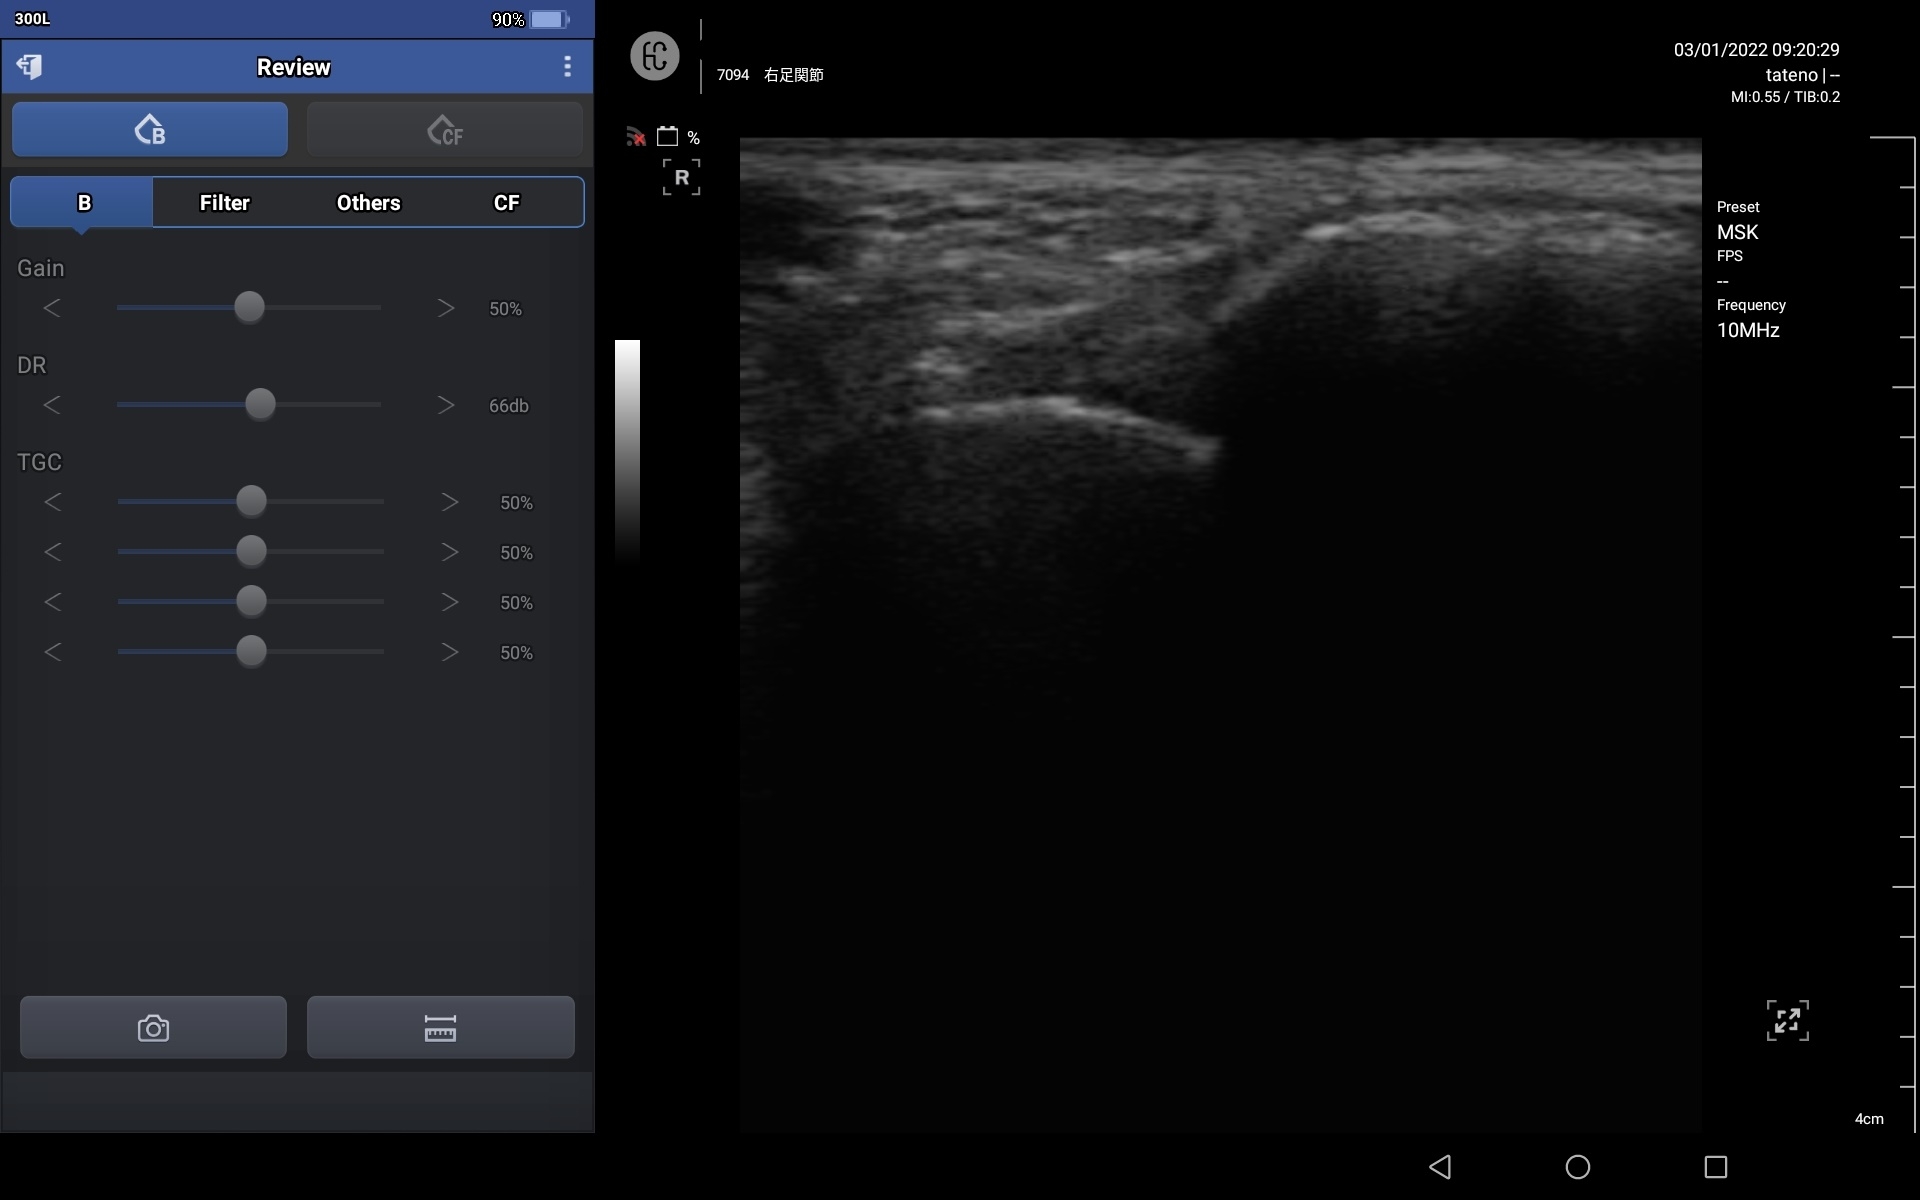
Task: Click the probe battery icon
Action: [x=667, y=137]
